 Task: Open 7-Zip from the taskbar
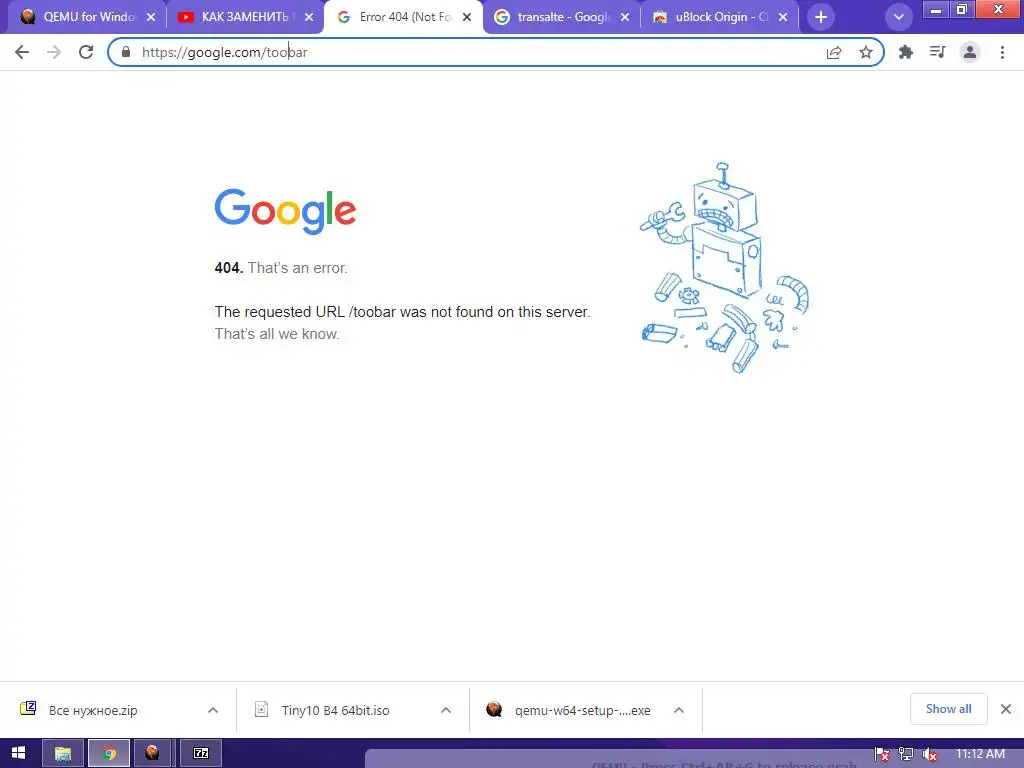[201, 753]
